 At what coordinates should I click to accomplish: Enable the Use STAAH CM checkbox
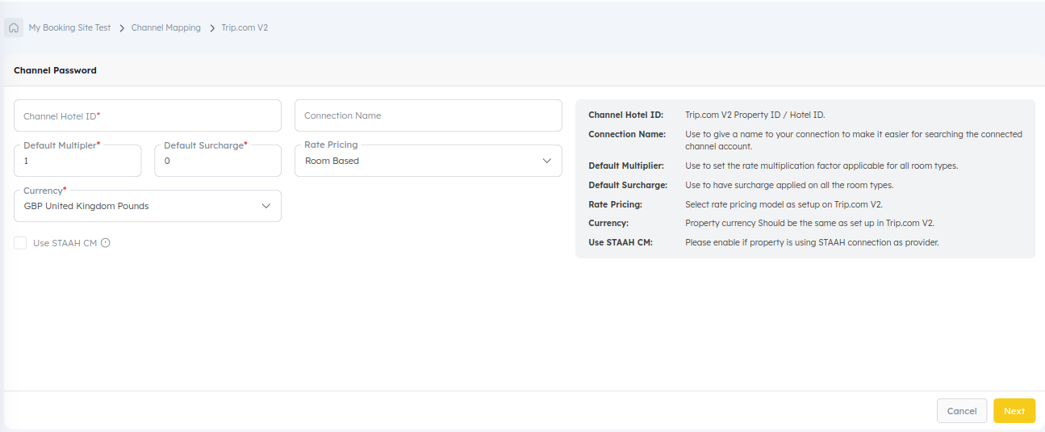pos(20,243)
